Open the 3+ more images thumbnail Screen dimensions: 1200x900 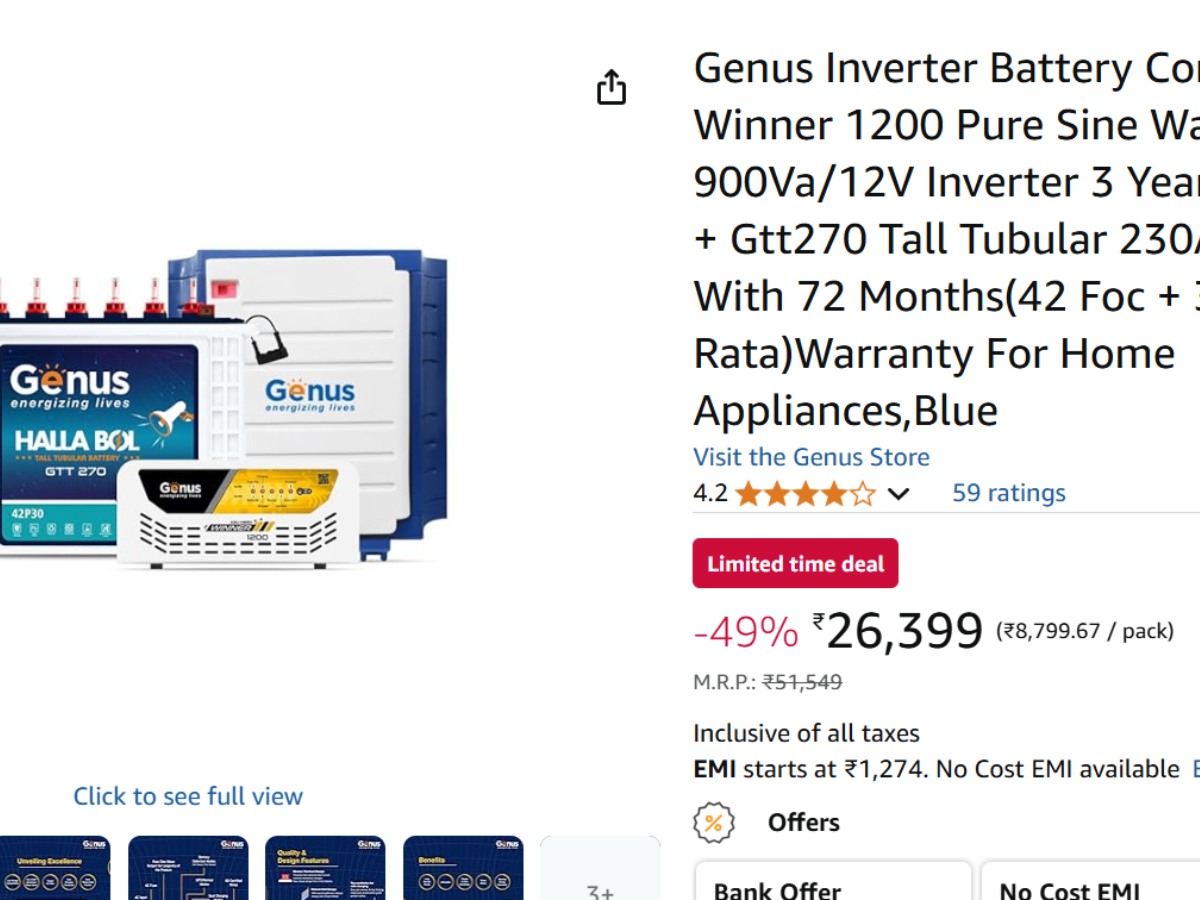coord(600,870)
